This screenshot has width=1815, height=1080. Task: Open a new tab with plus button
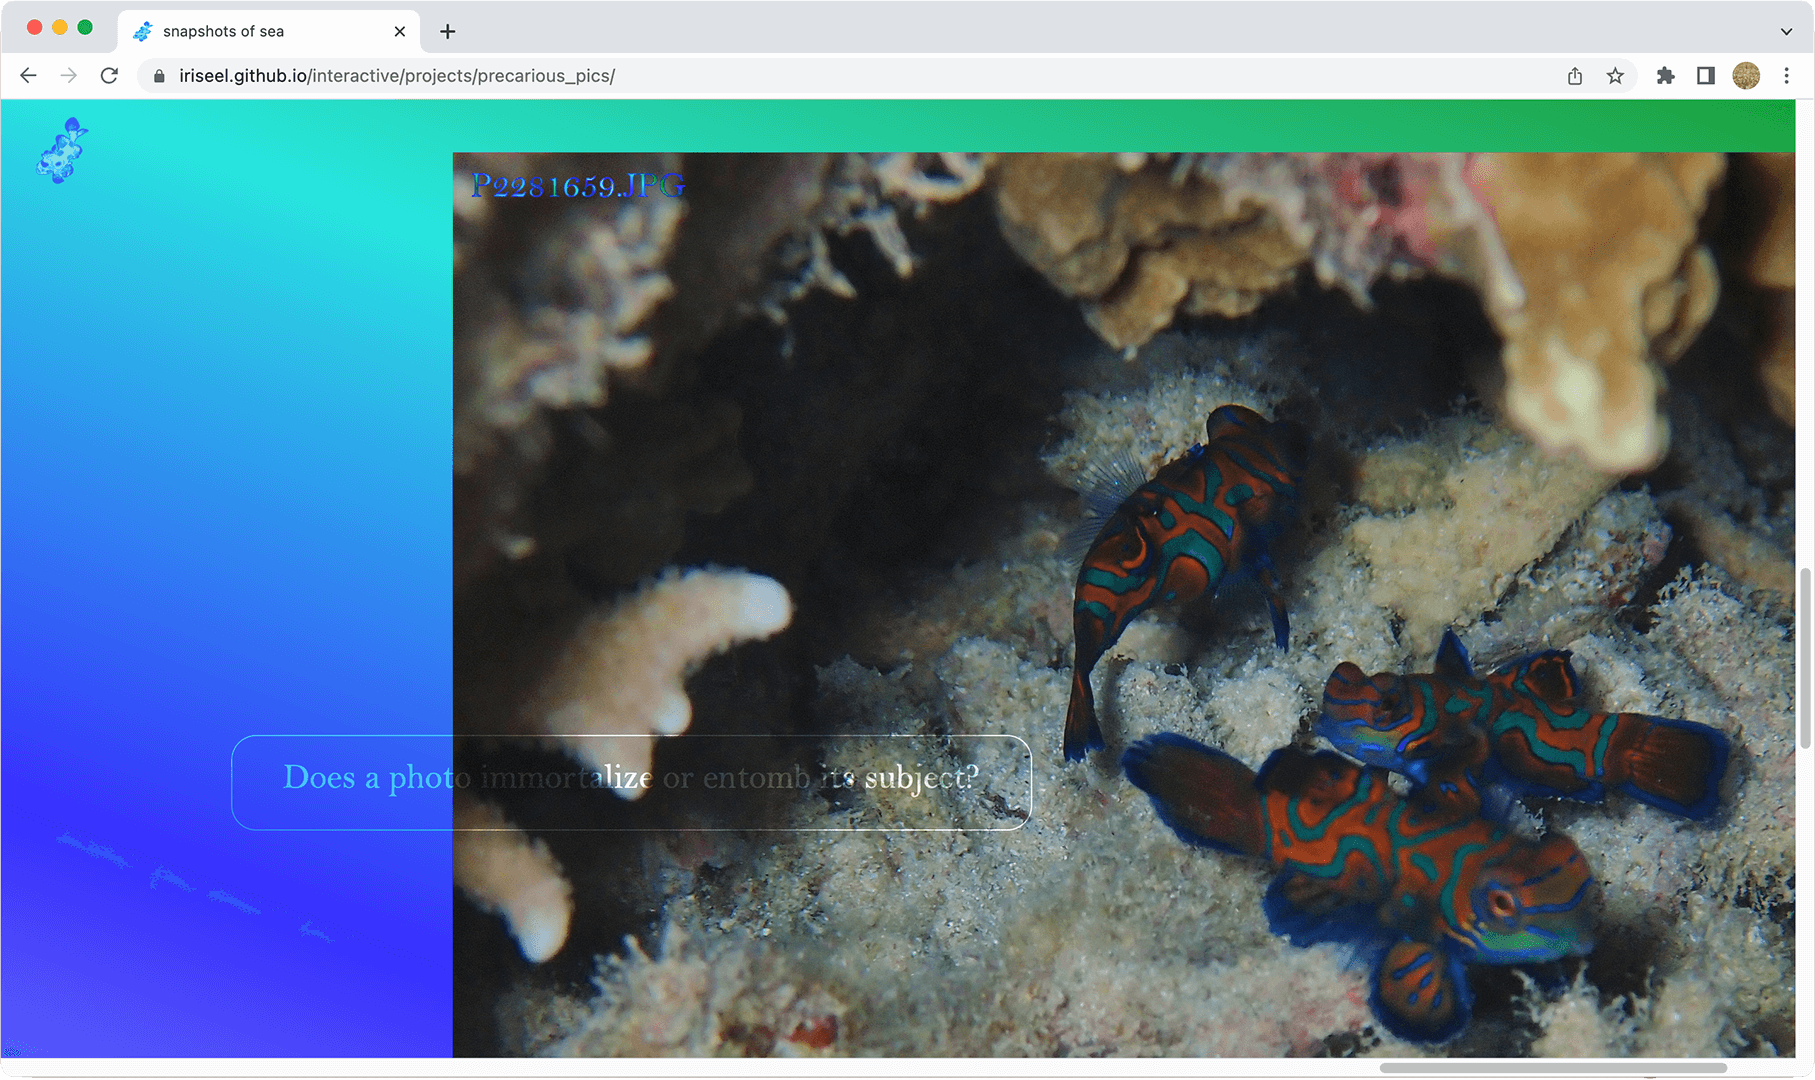click(x=448, y=31)
